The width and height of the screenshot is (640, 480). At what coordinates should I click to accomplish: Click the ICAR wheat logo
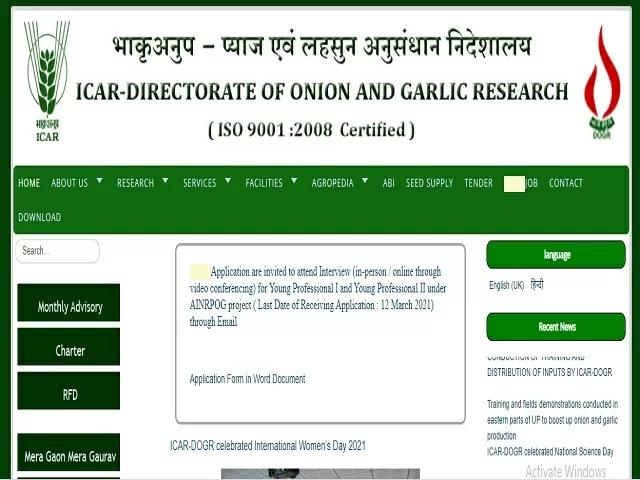47,81
